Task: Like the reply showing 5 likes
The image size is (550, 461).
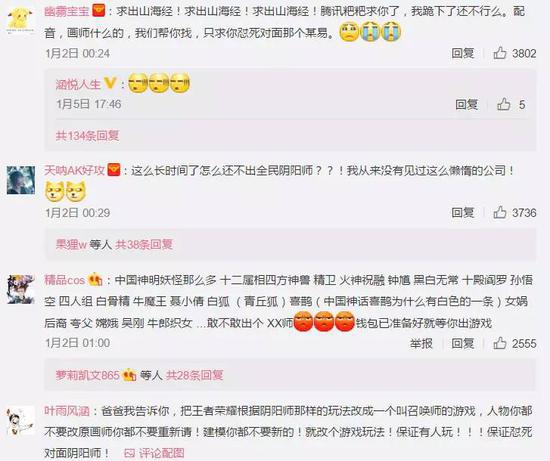Action: [x=504, y=104]
